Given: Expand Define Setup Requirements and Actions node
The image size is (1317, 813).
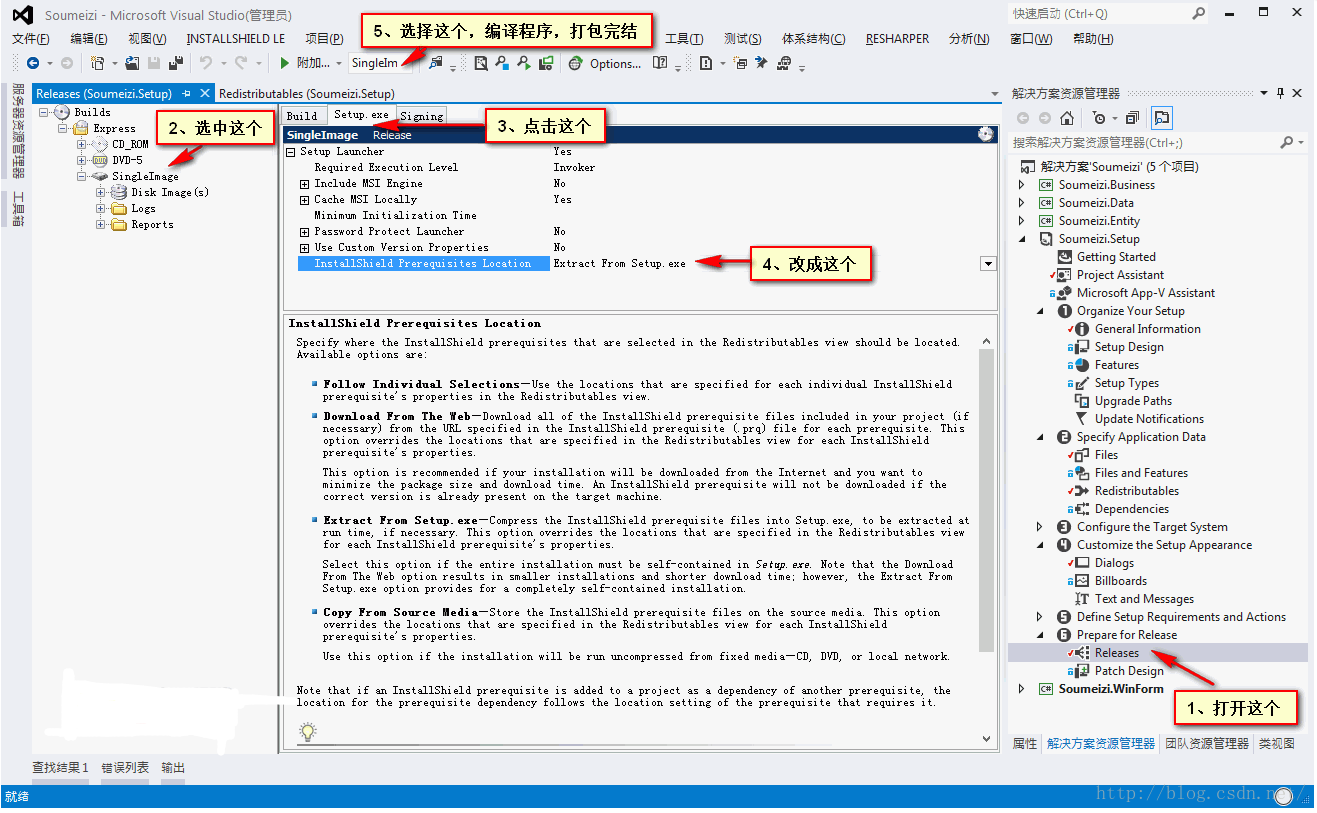Looking at the screenshot, I should (1039, 617).
